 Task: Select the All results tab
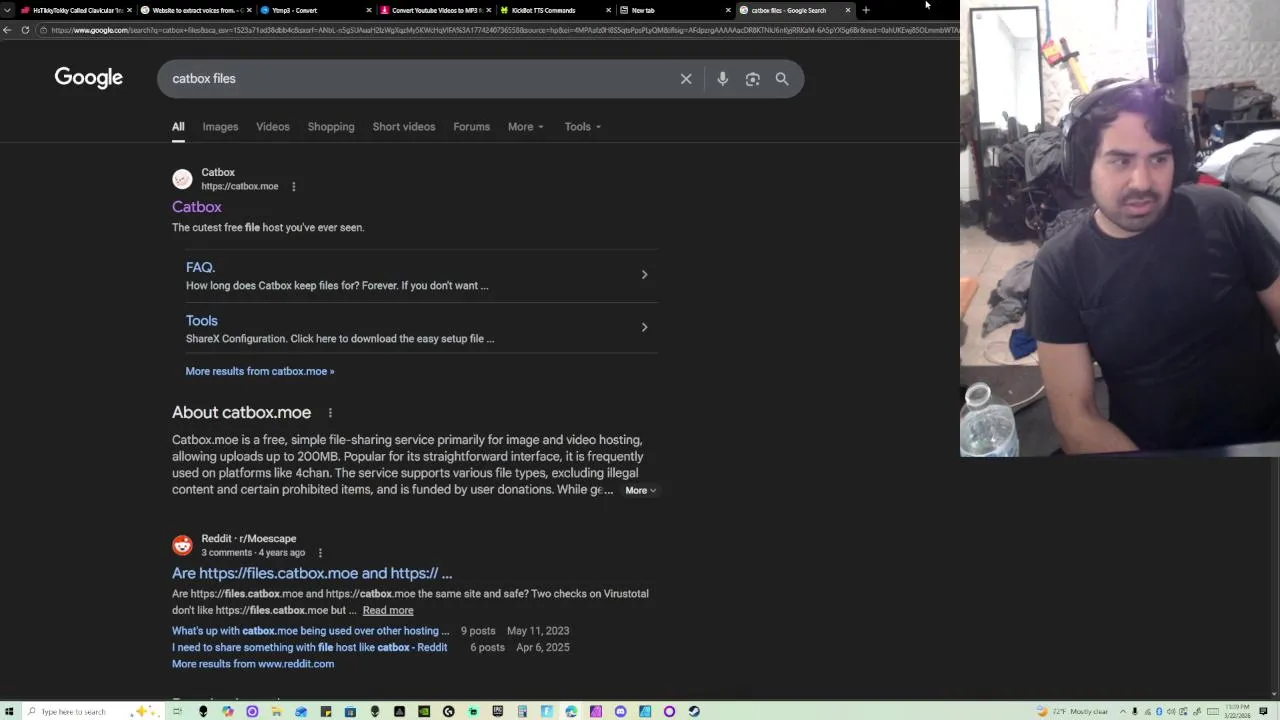click(x=178, y=127)
